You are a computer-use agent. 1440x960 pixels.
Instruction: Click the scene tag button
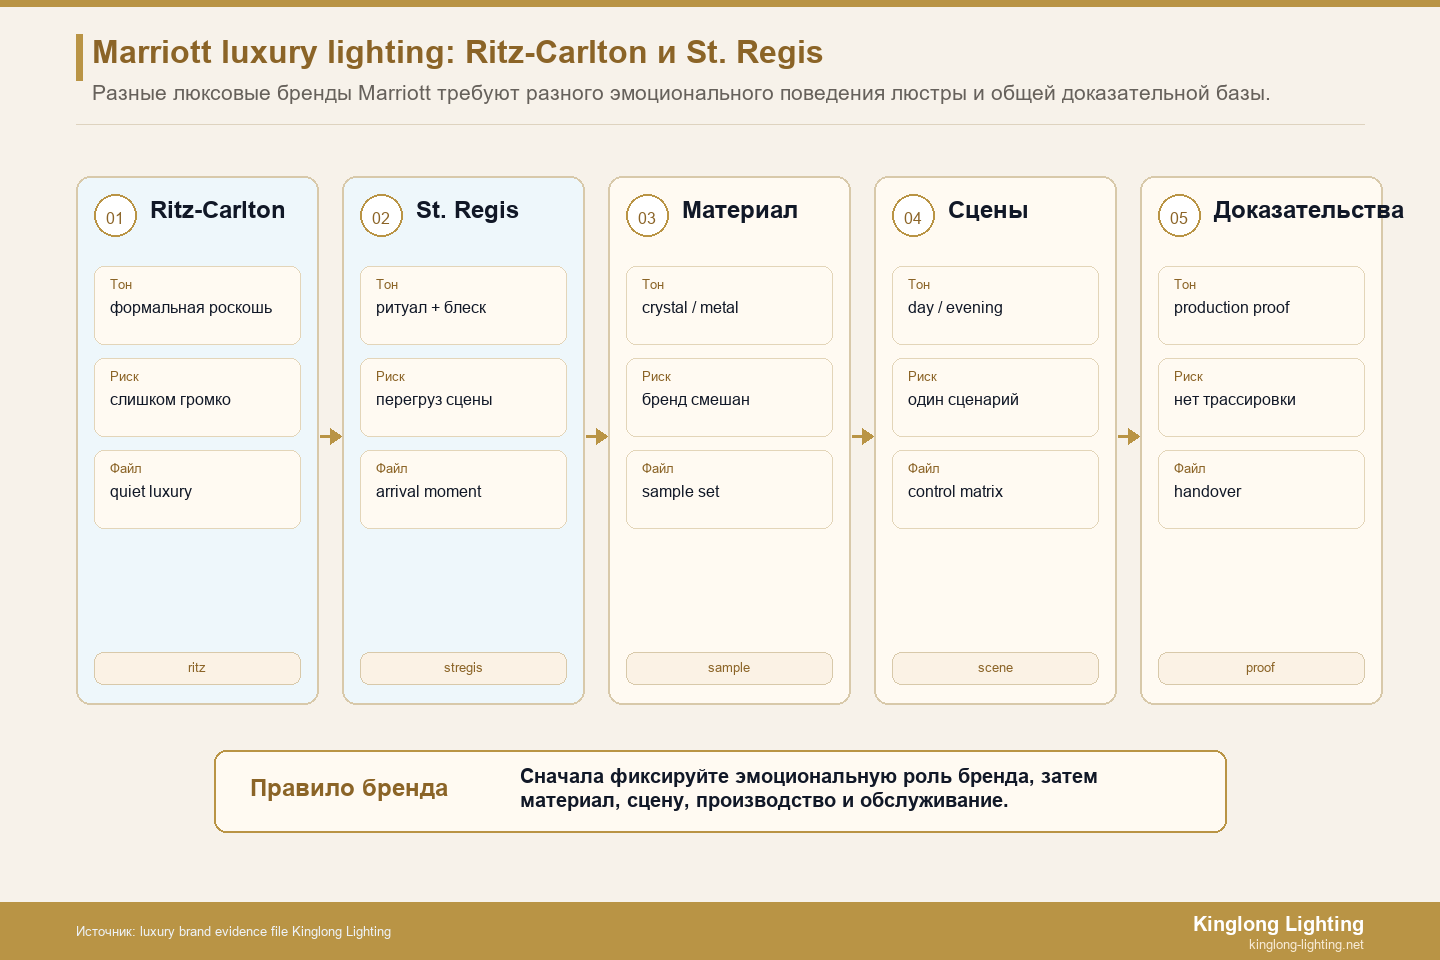point(995,668)
